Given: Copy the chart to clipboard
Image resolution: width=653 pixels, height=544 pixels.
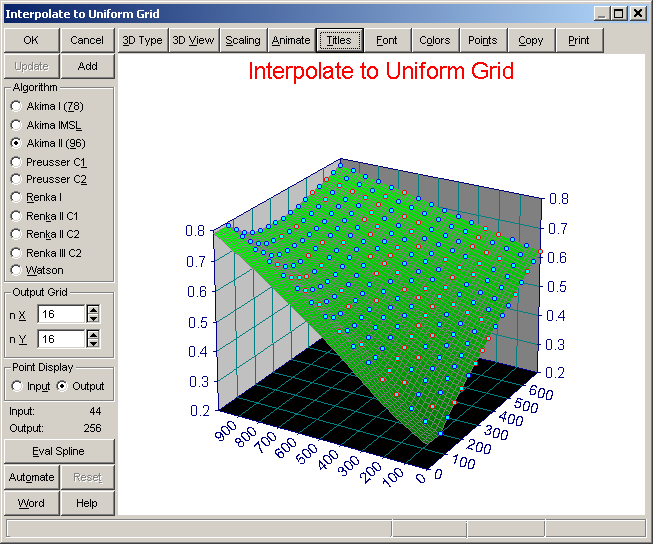Looking at the screenshot, I should [x=531, y=40].
